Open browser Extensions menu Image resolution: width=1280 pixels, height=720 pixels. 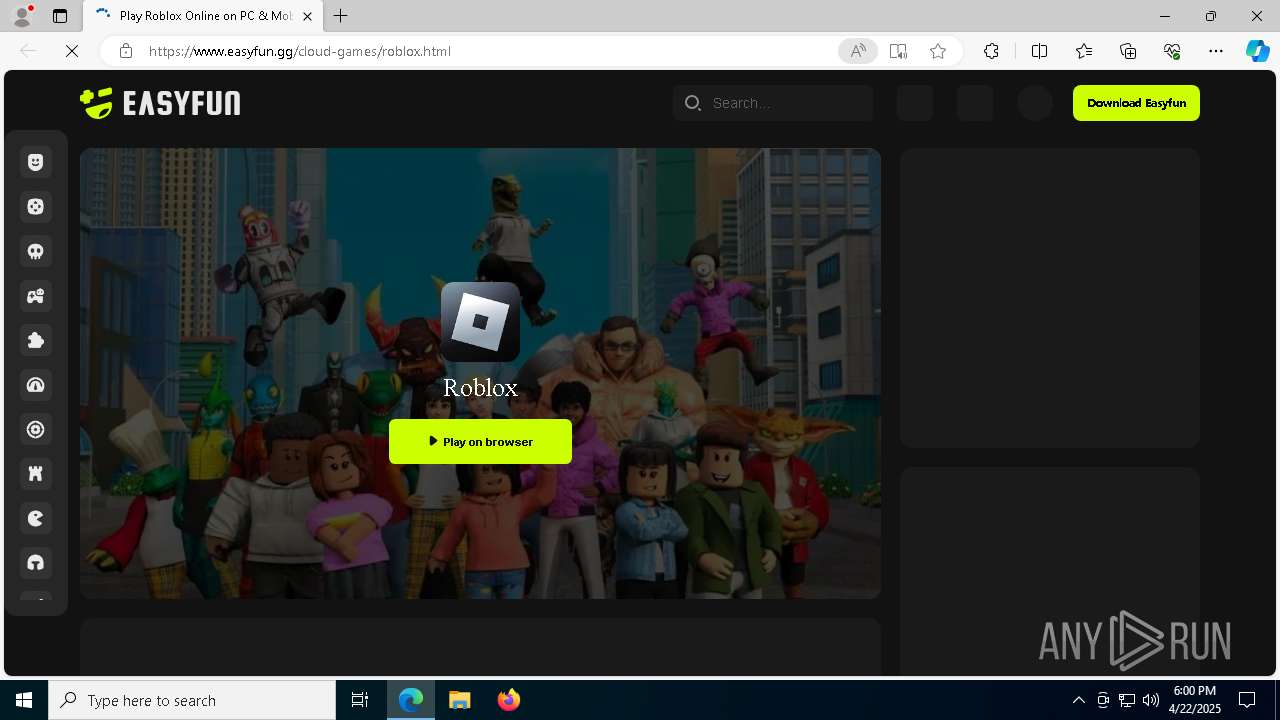(991, 51)
